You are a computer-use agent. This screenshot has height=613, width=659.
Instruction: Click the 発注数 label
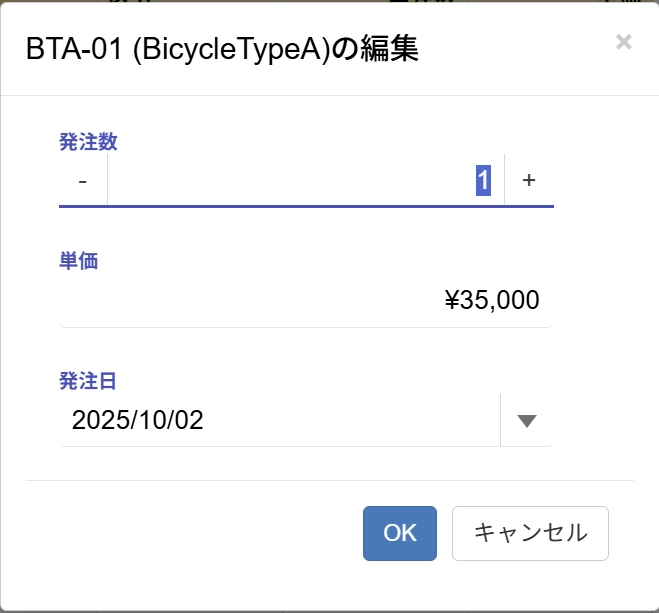[88, 142]
